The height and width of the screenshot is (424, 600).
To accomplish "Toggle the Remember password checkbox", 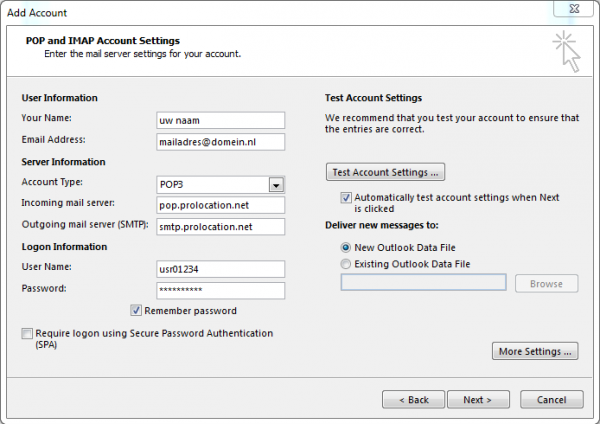I will tap(136, 311).
